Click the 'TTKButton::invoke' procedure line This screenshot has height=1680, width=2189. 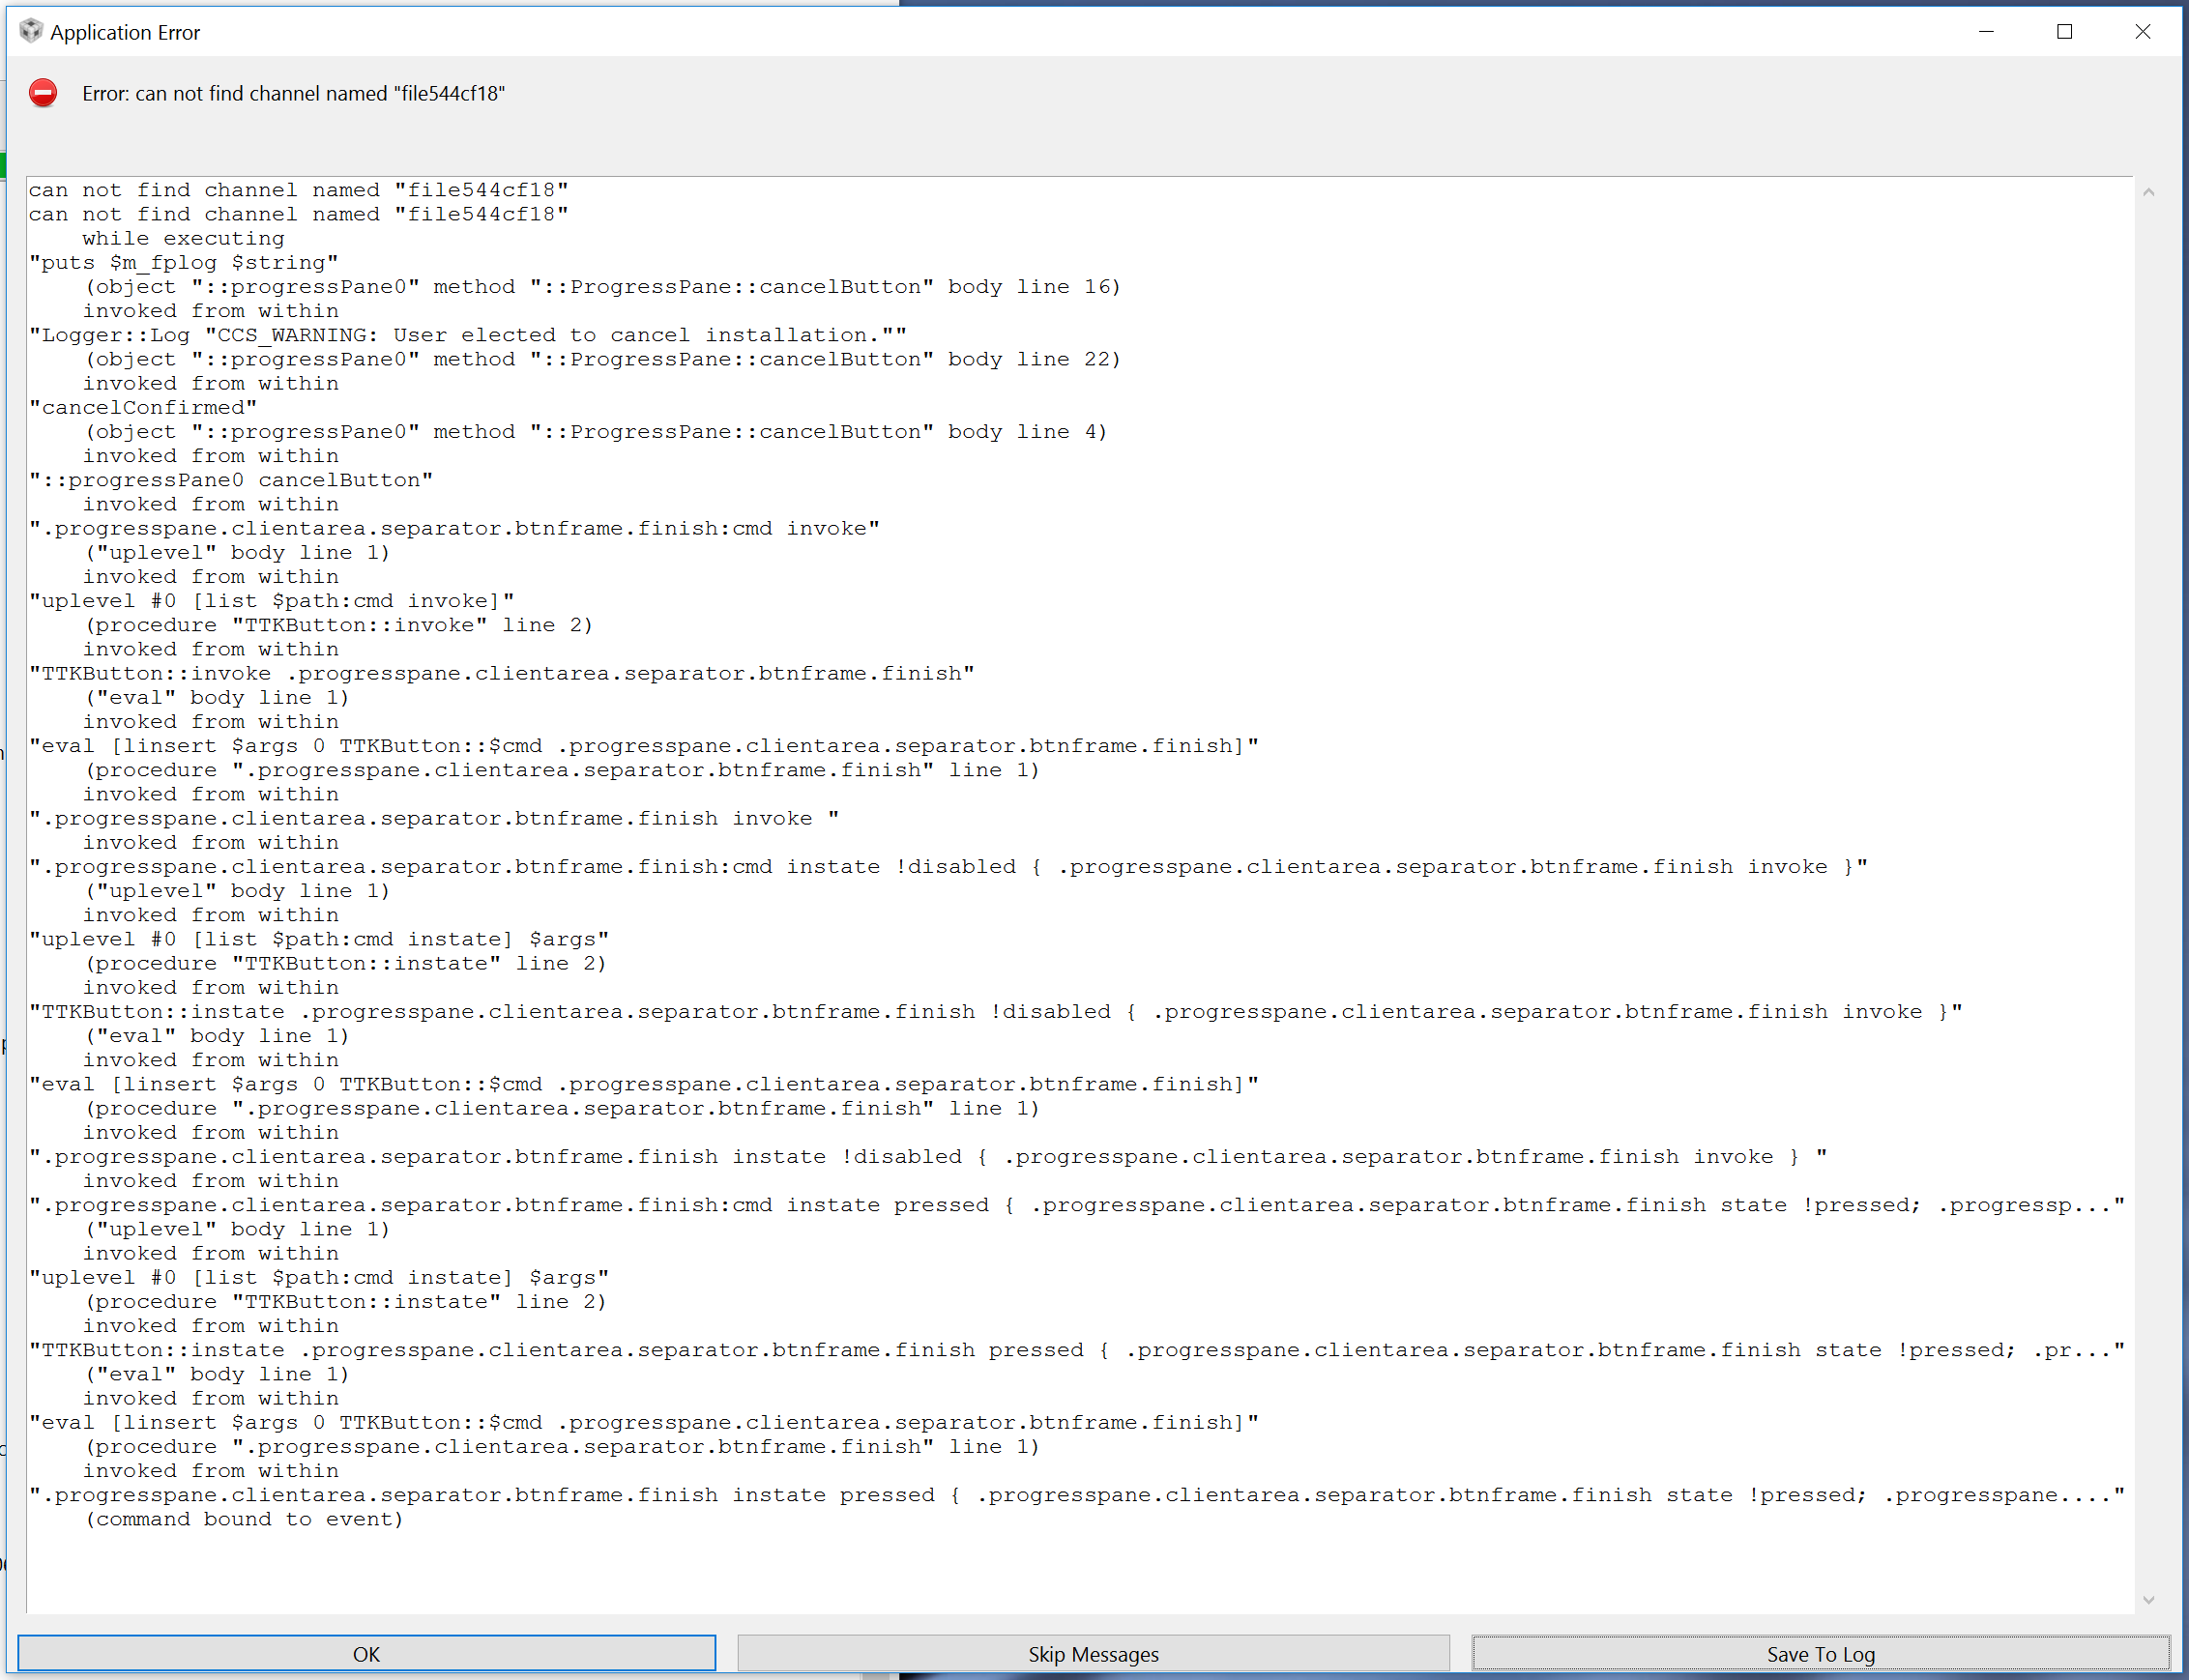pos(340,625)
